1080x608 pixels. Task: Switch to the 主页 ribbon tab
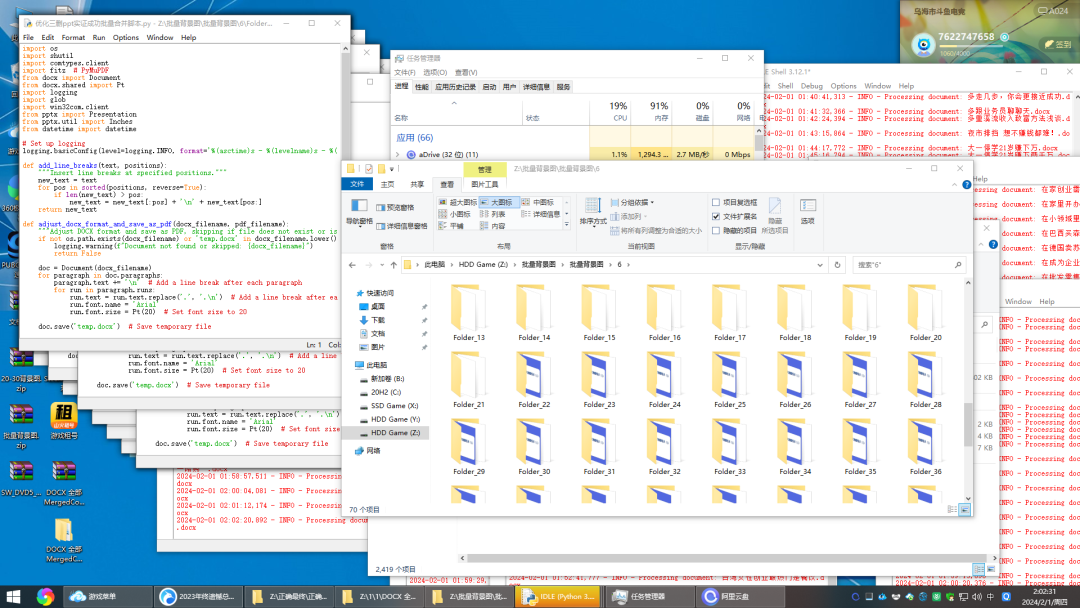point(388,185)
